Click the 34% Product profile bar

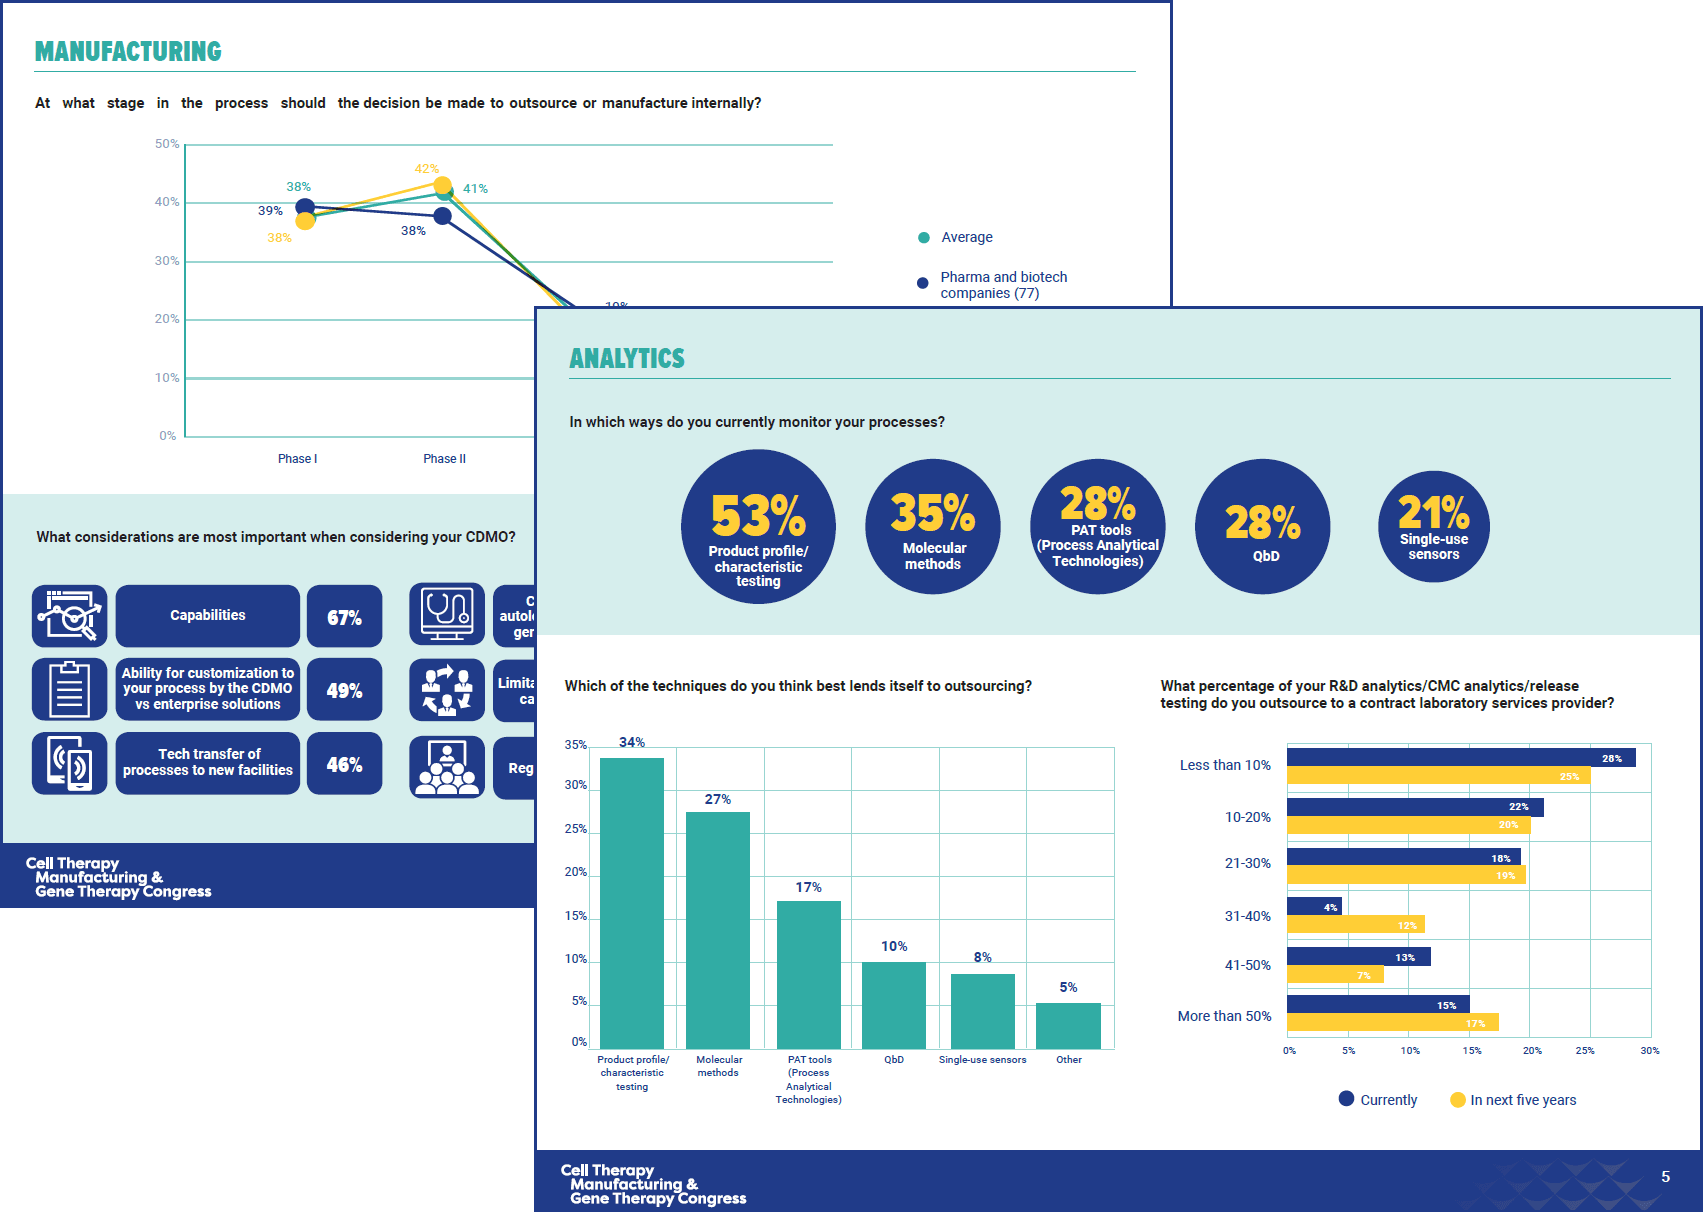pyautogui.click(x=632, y=902)
